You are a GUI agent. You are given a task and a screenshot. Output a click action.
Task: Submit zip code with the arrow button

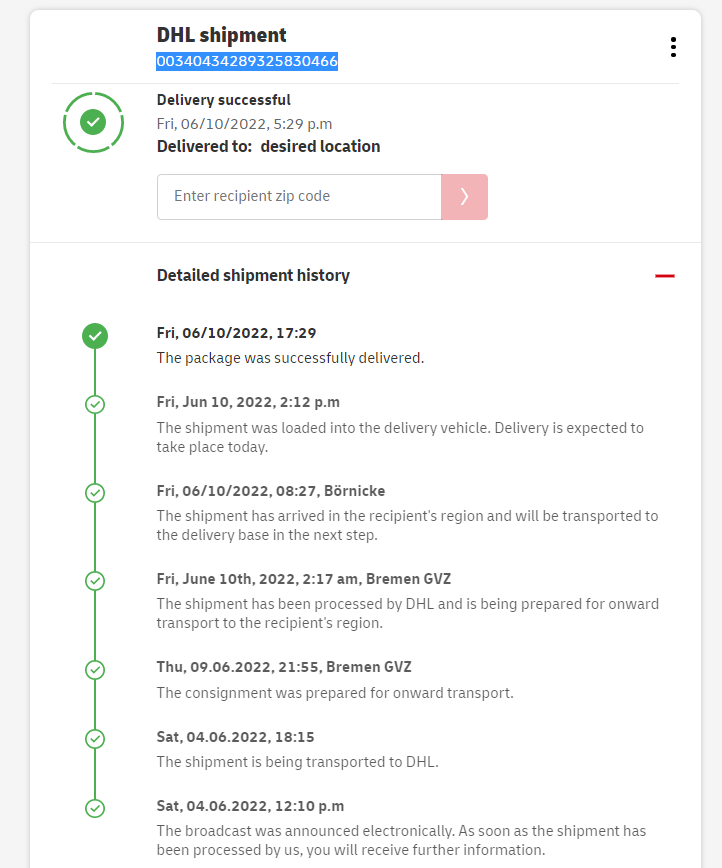point(464,197)
